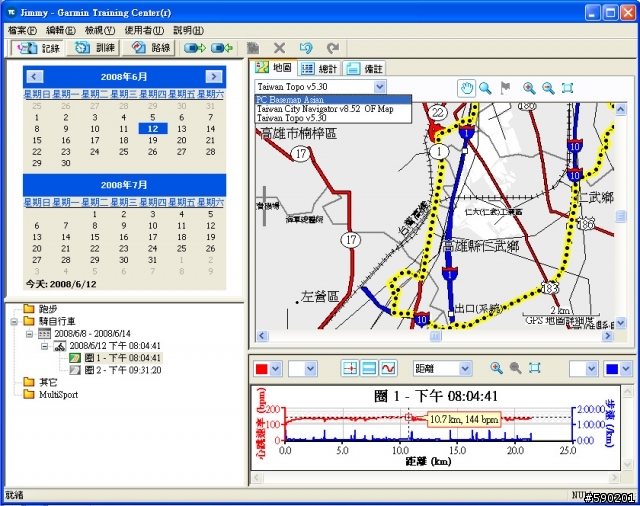Switch to the 總計 (Totals) tab
This screenshot has width=640, height=506.
(320, 69)
